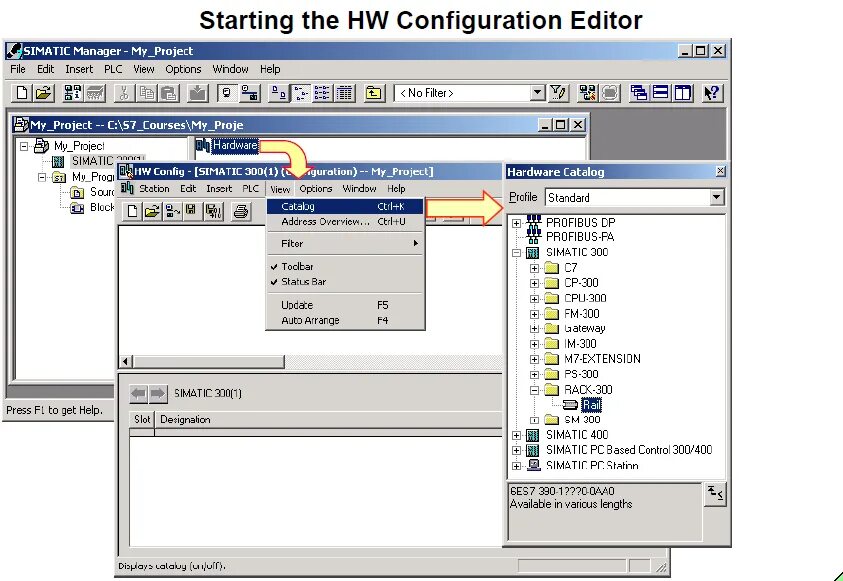Select Rail item in Hardware Catalog
The image size is (843, 581).
point(591,405)
